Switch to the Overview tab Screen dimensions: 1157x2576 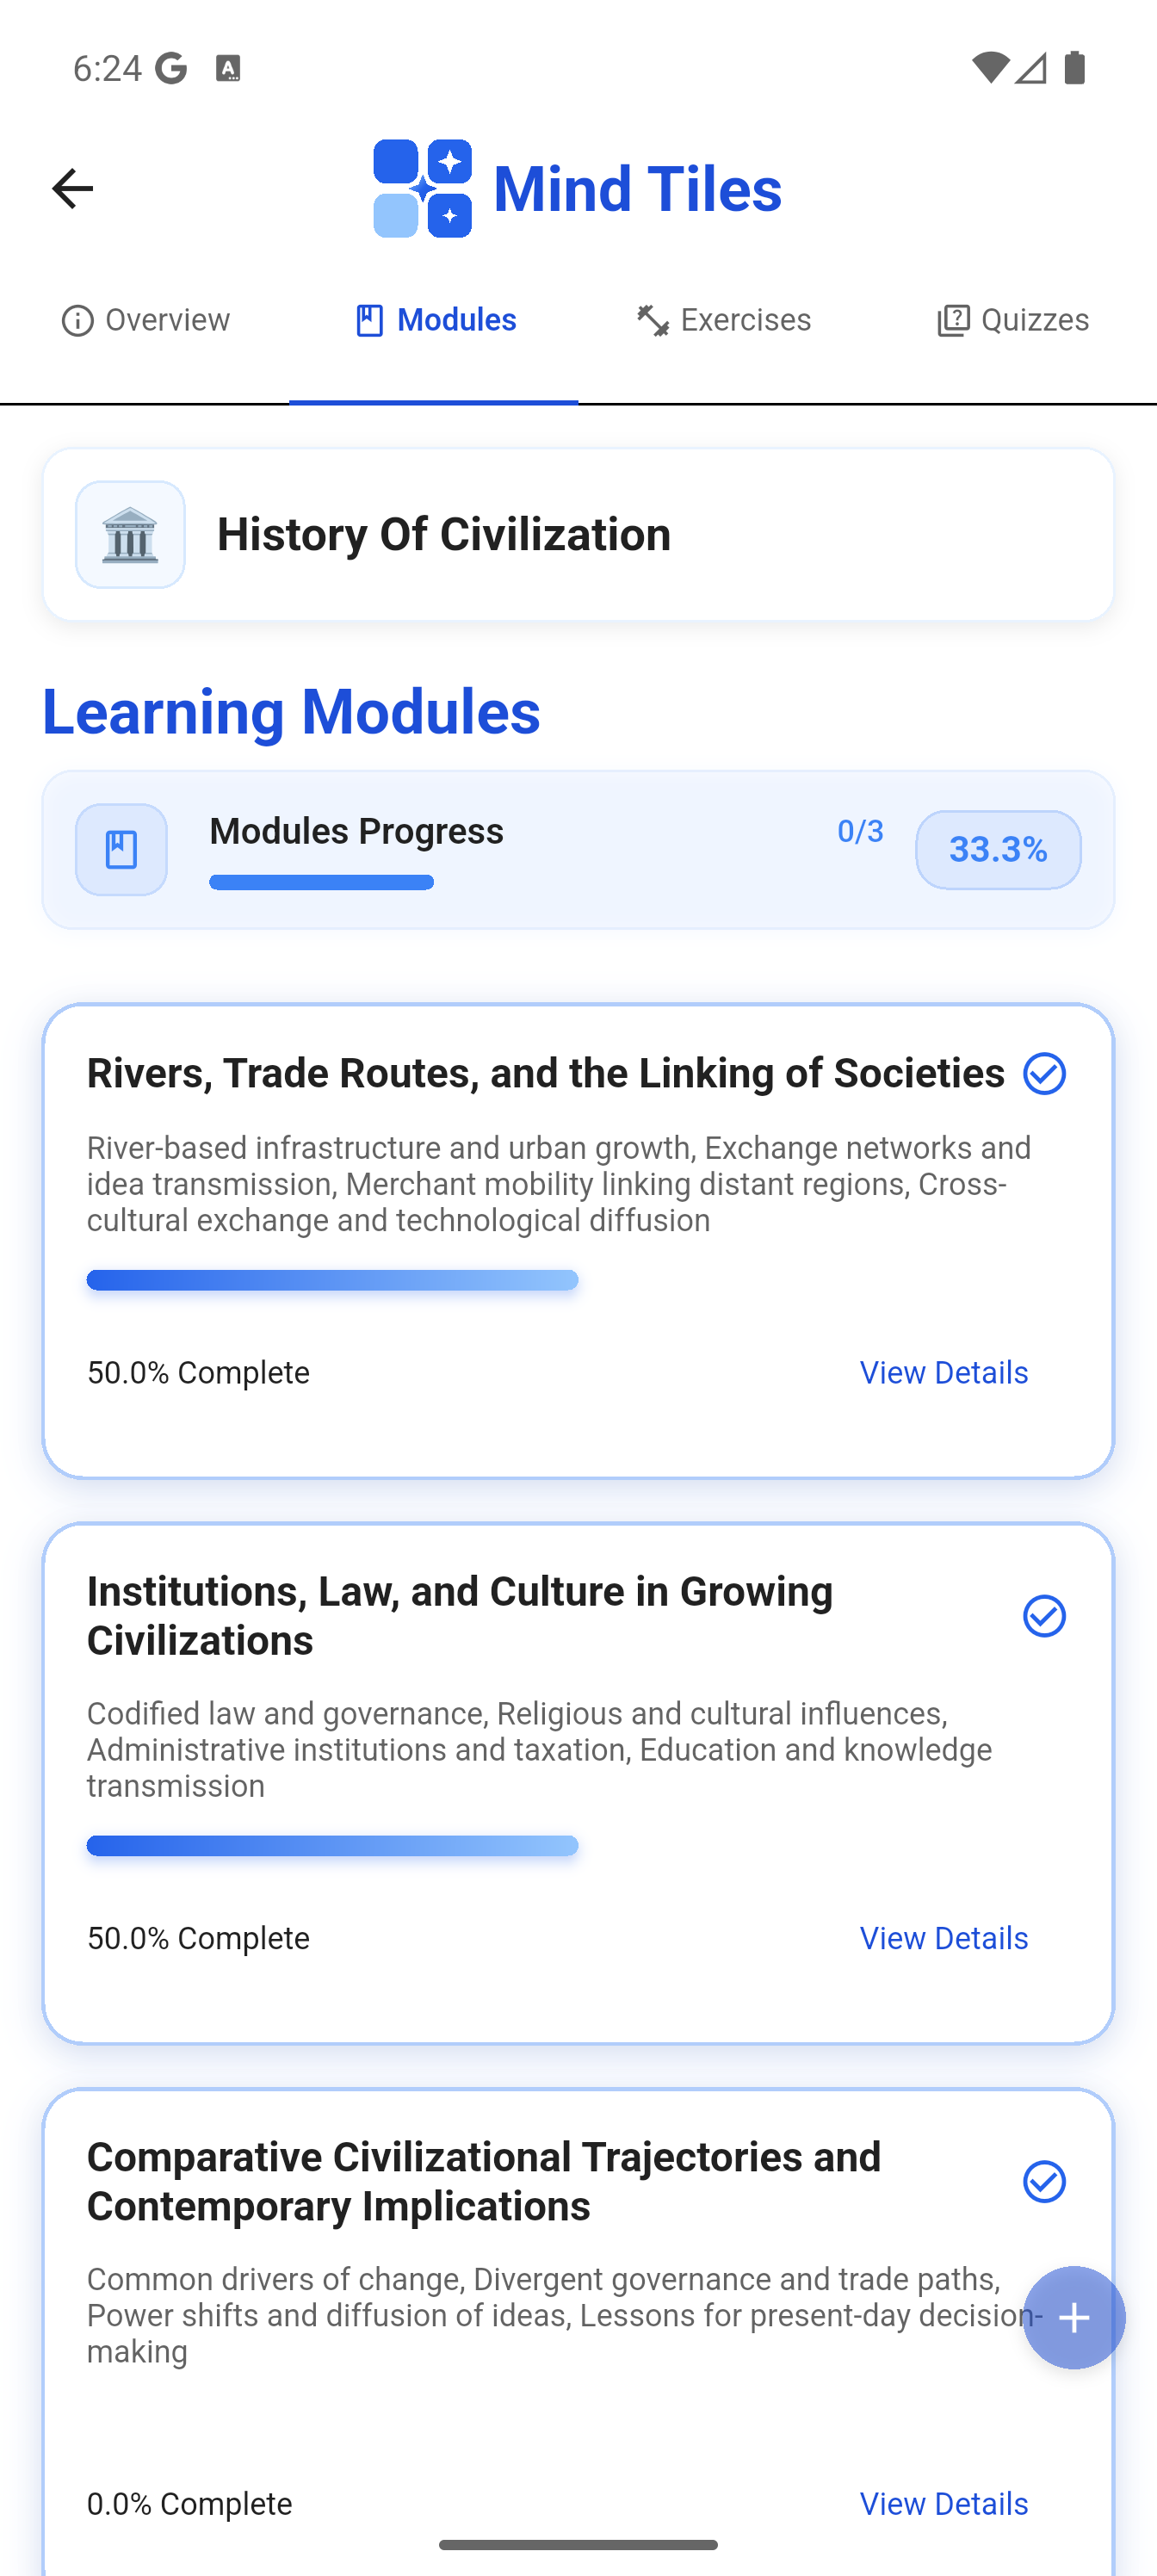pos(145,320)
